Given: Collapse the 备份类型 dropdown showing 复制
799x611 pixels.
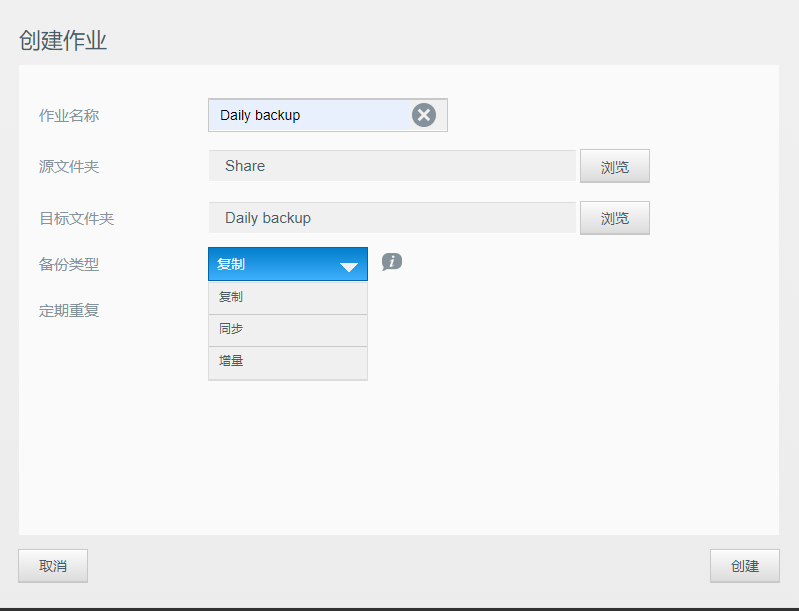Looking at the screenshot, I should pos(288,264).
